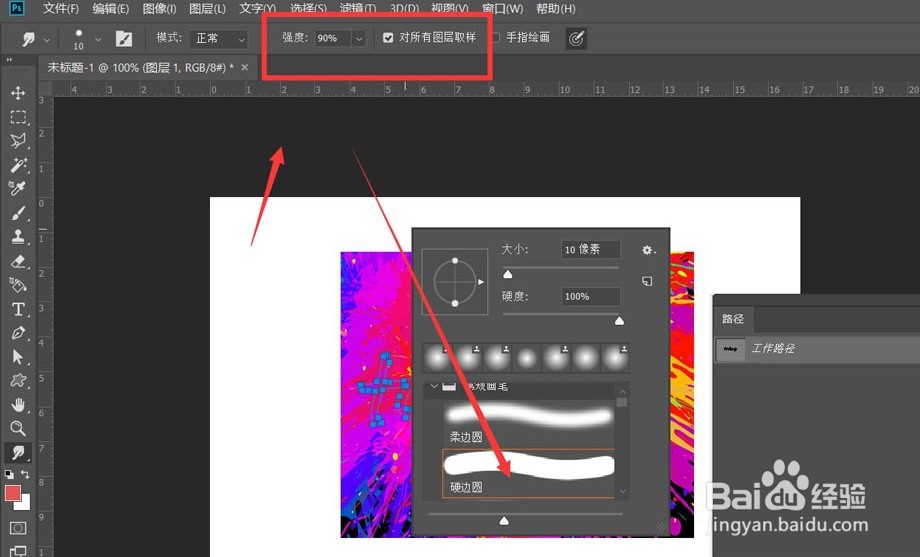The height and width of the screenshot is (557, 920).
Task: Open the 图层(L) menu
Action: coord(207,9)
